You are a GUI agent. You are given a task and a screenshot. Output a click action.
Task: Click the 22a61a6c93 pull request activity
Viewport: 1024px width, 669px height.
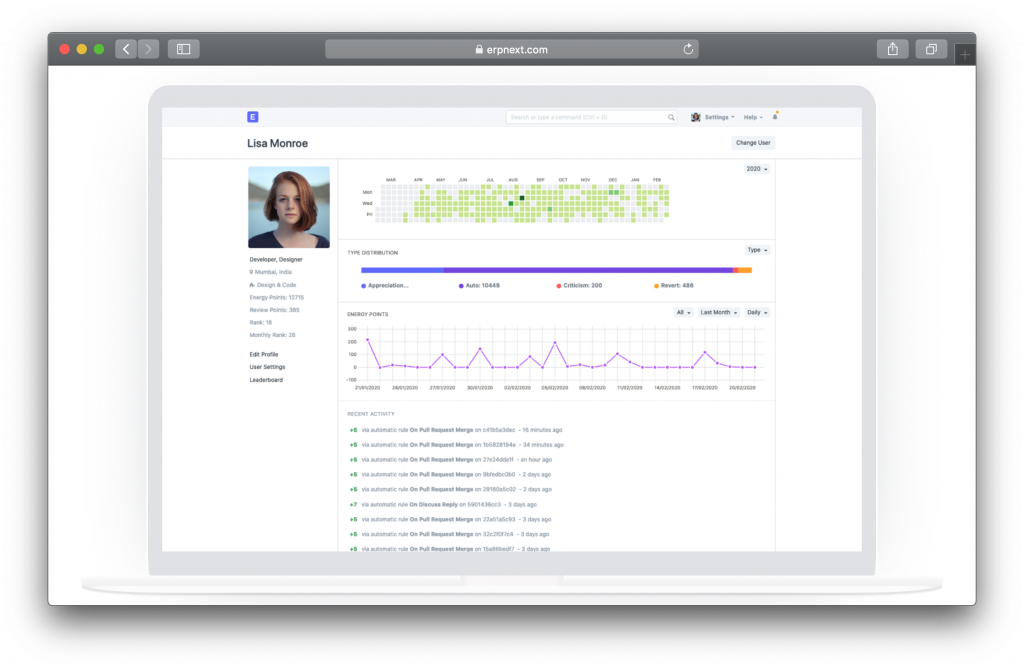(x=451, y=519)
